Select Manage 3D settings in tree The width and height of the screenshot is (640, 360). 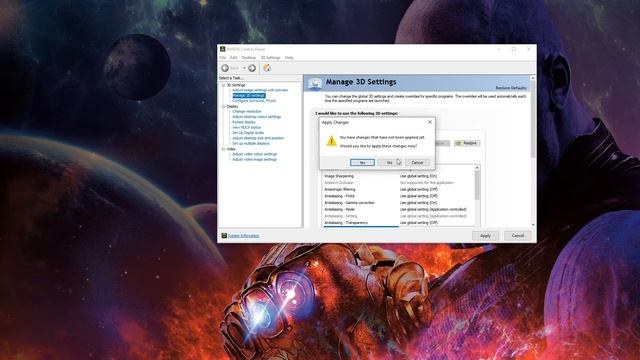tap(249, 96)
